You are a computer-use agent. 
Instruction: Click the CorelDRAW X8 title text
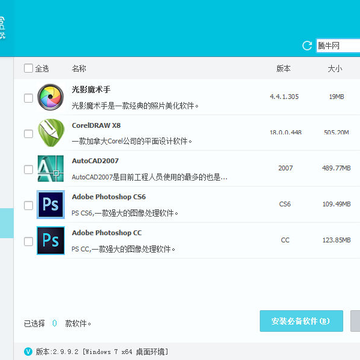(96, 125)
